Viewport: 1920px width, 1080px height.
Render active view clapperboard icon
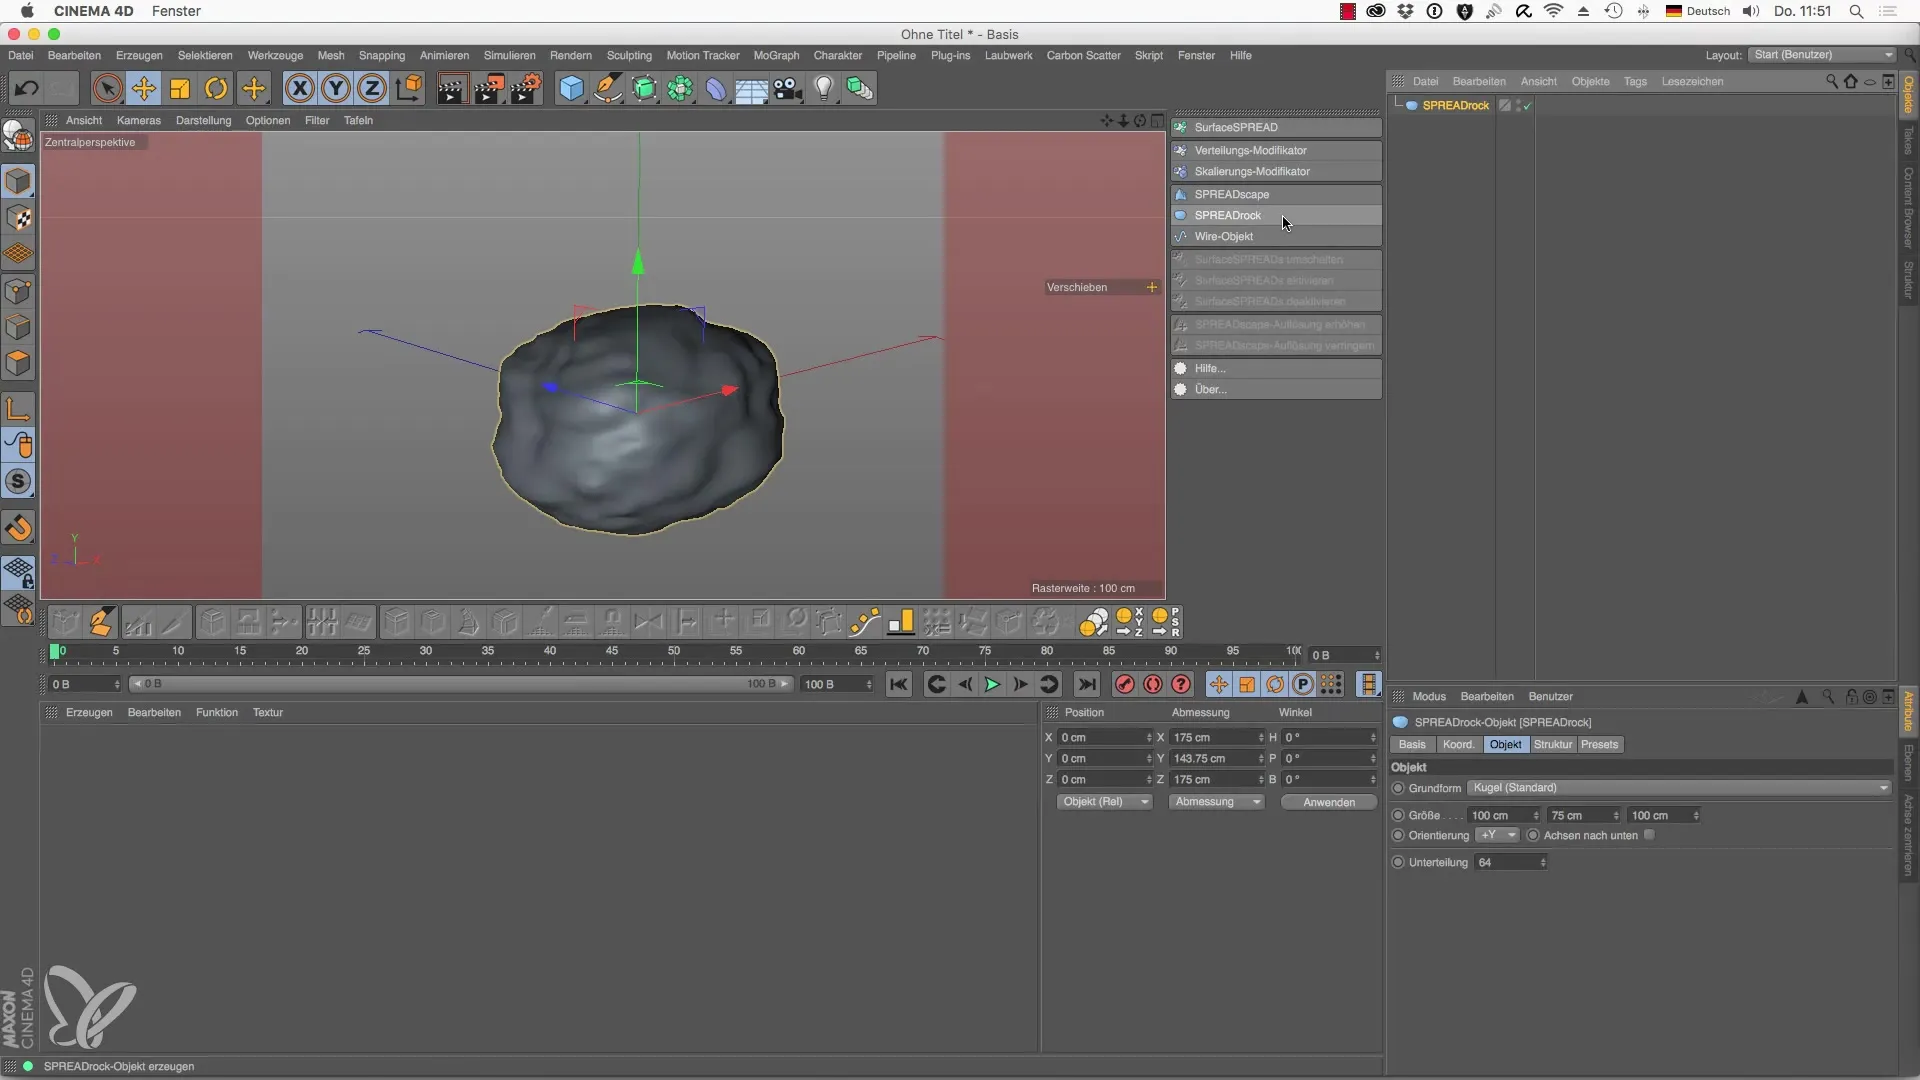[451, 89]
